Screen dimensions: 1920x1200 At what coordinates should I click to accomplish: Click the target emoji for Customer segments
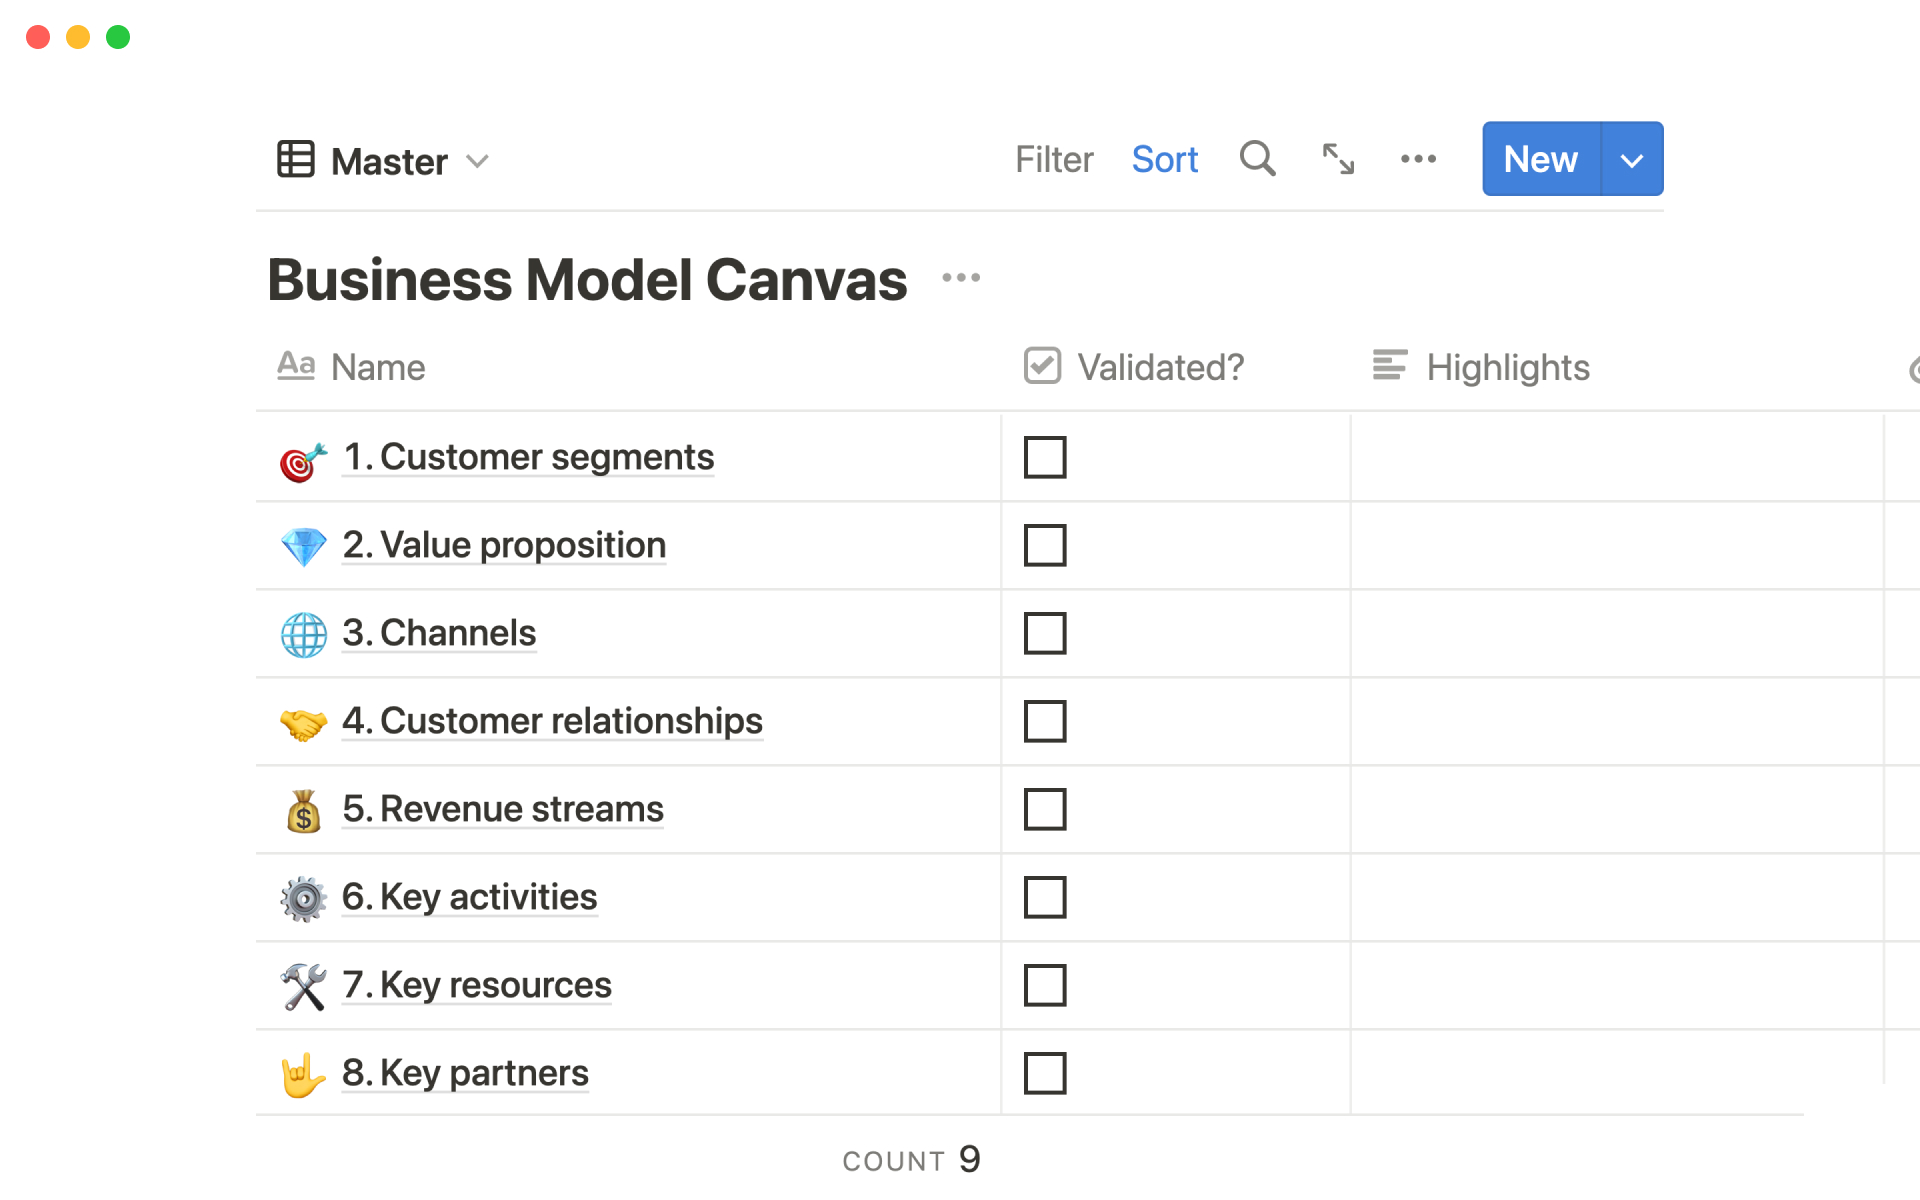pos(303,459)
